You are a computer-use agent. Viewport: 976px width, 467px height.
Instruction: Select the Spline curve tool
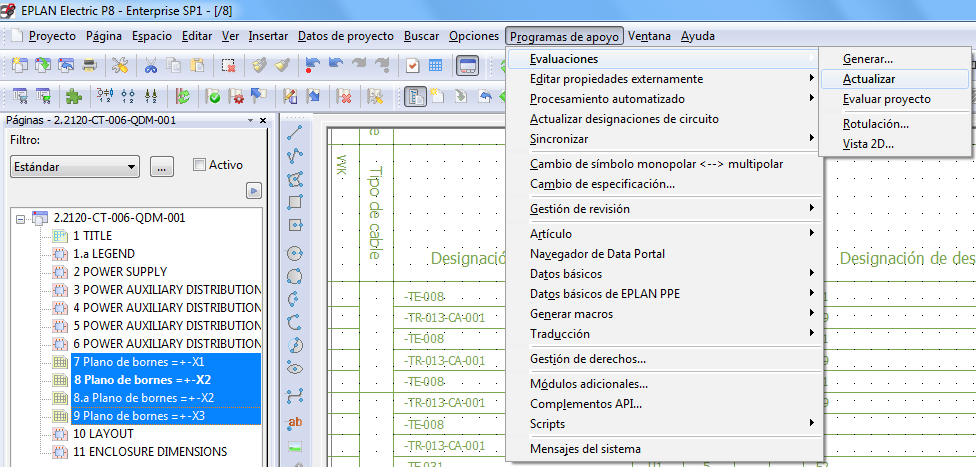[x=295, y=395]
